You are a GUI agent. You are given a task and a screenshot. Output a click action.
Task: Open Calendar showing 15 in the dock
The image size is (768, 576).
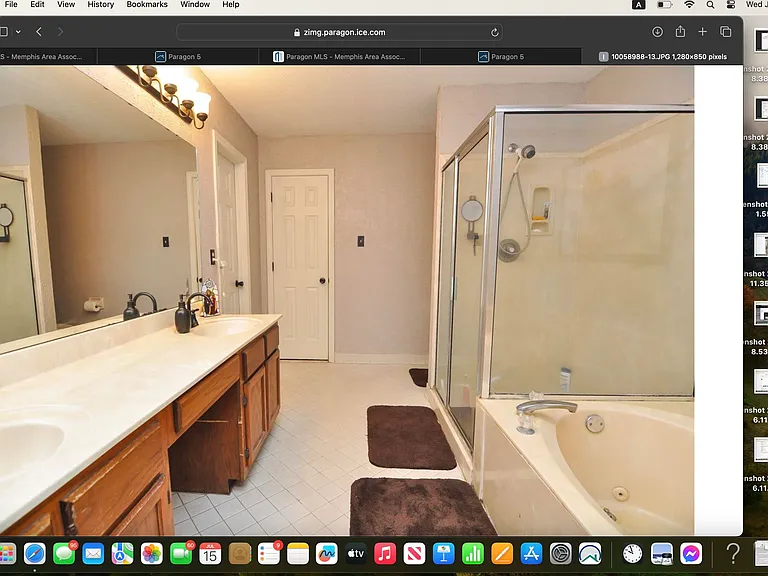pyautogui.click(x=210, y=554)
